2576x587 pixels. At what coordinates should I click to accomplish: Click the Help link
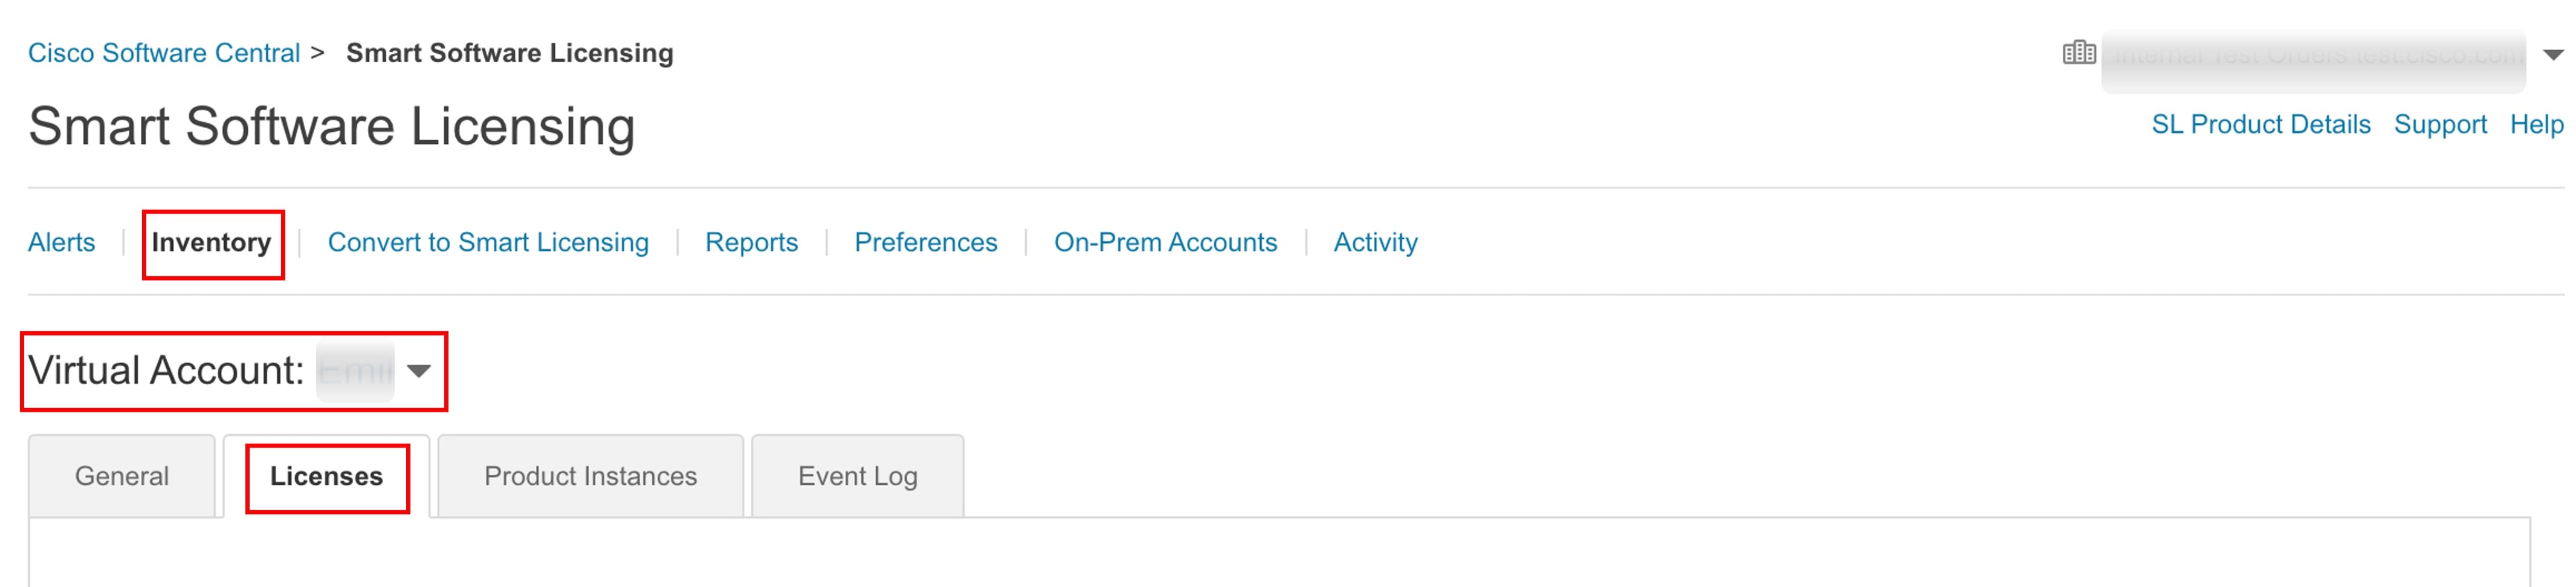click(x=2536, y=125)
